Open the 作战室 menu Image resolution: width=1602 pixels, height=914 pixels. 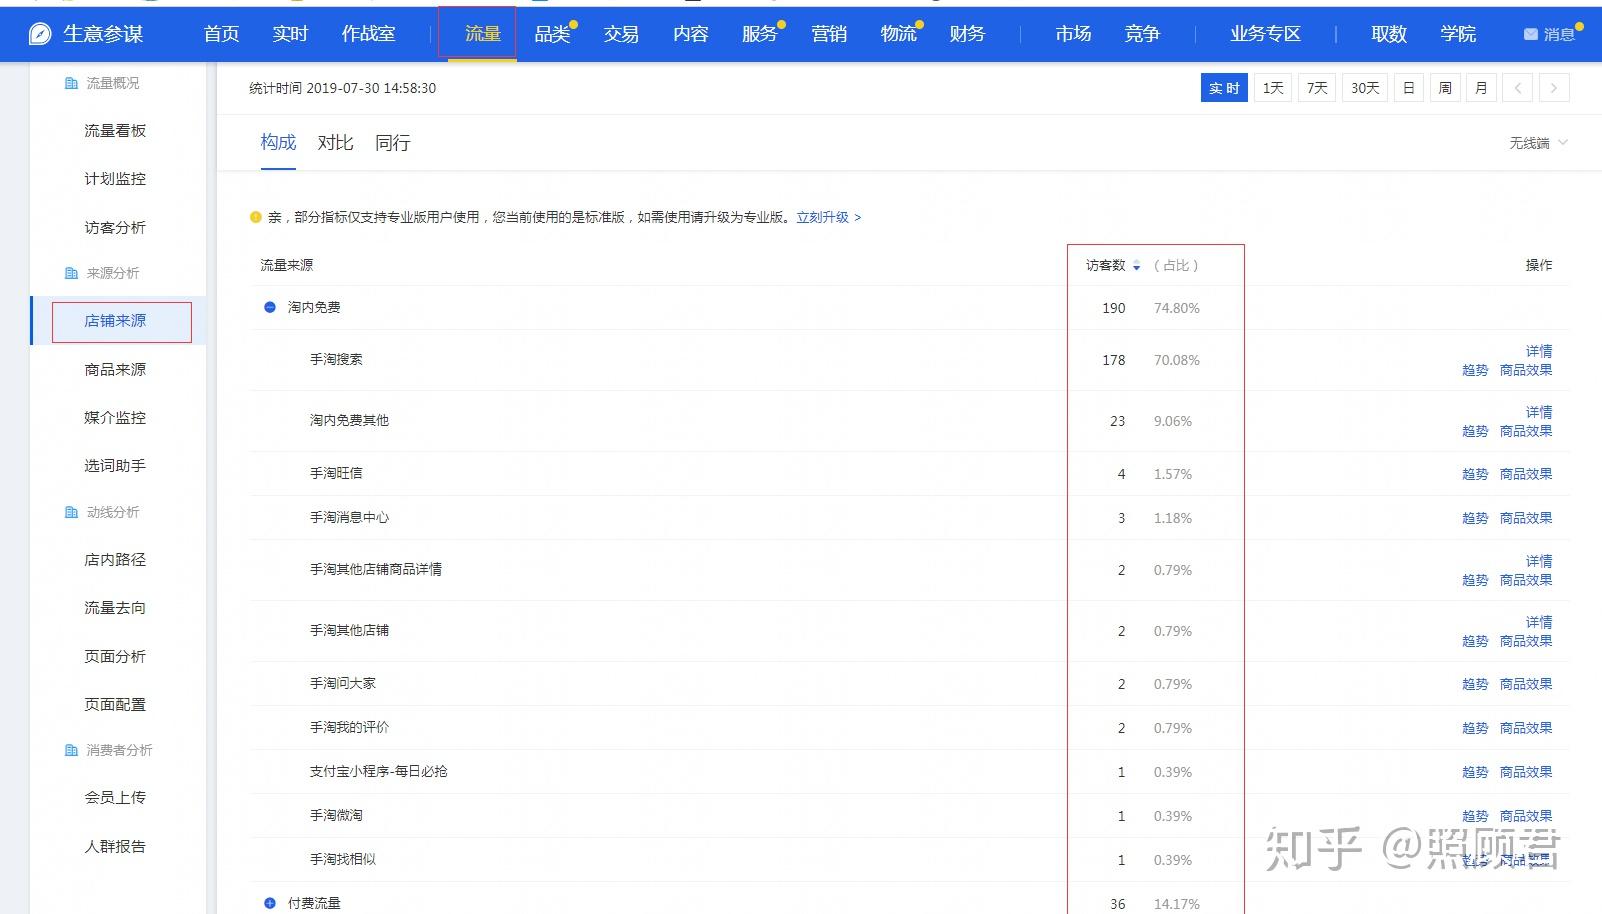pos(368,34)
